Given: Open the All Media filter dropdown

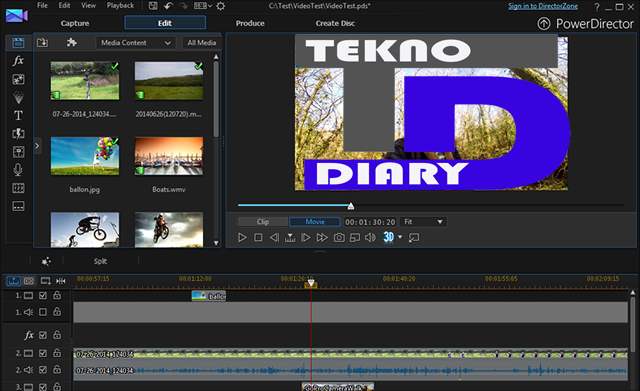Looking at the screenshot, I should pyautogui.click(x=201, y=43).
